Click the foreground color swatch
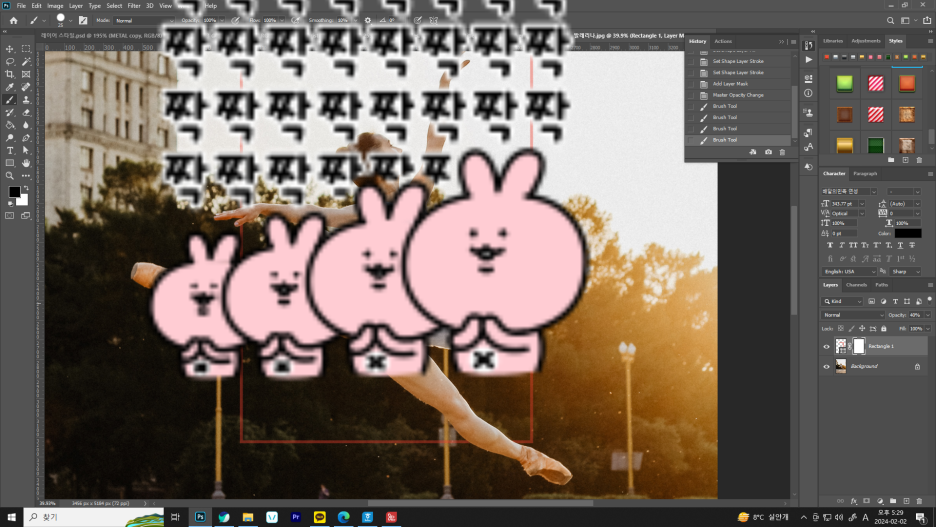Viewport: 936px width, 527px height. click(x=14, y=192)
